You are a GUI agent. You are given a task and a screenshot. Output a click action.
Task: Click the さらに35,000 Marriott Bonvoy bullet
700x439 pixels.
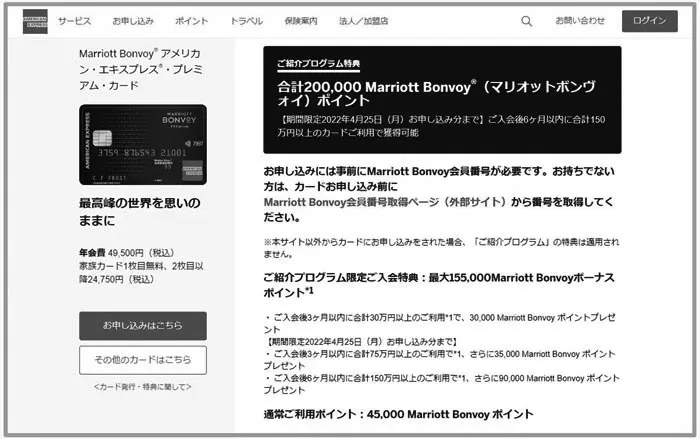439,360
